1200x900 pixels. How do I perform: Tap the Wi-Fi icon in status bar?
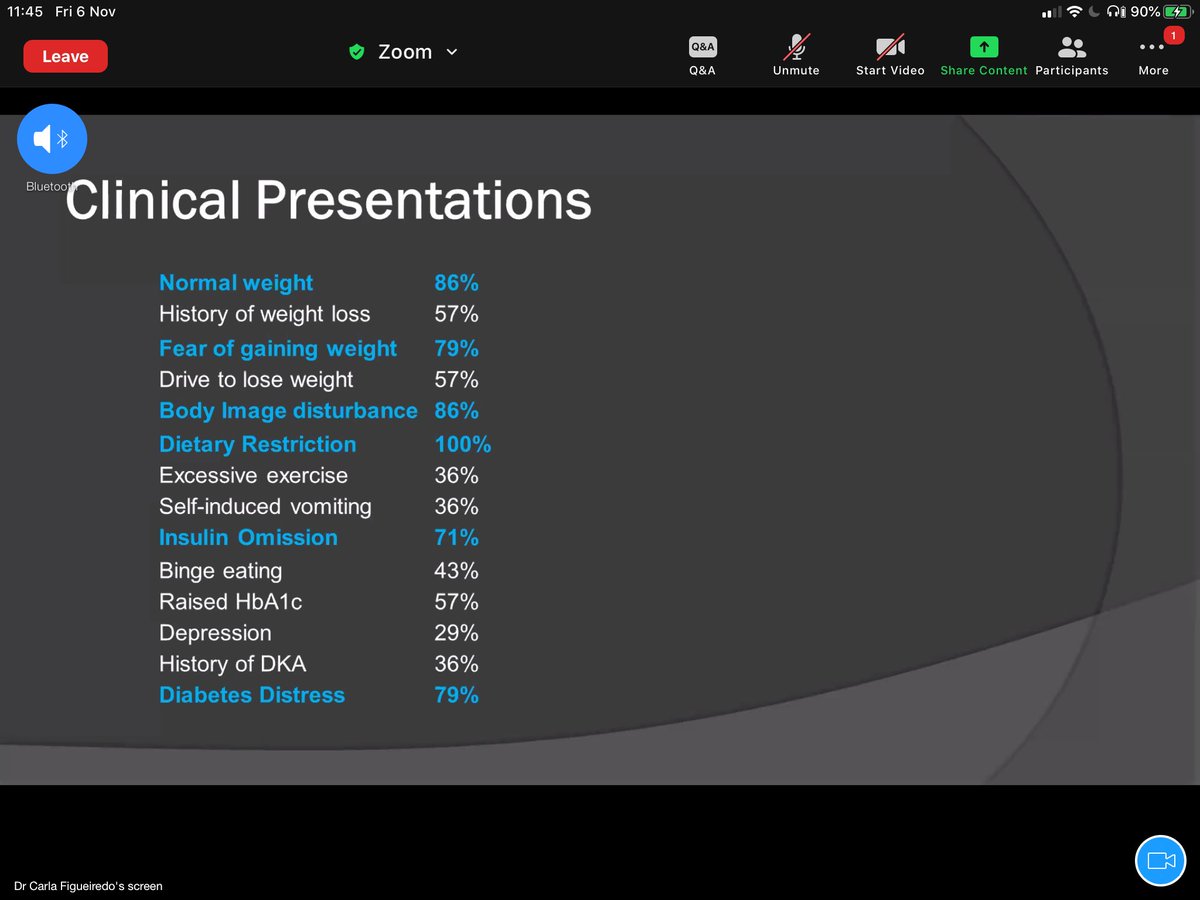tap(1074, 12)
